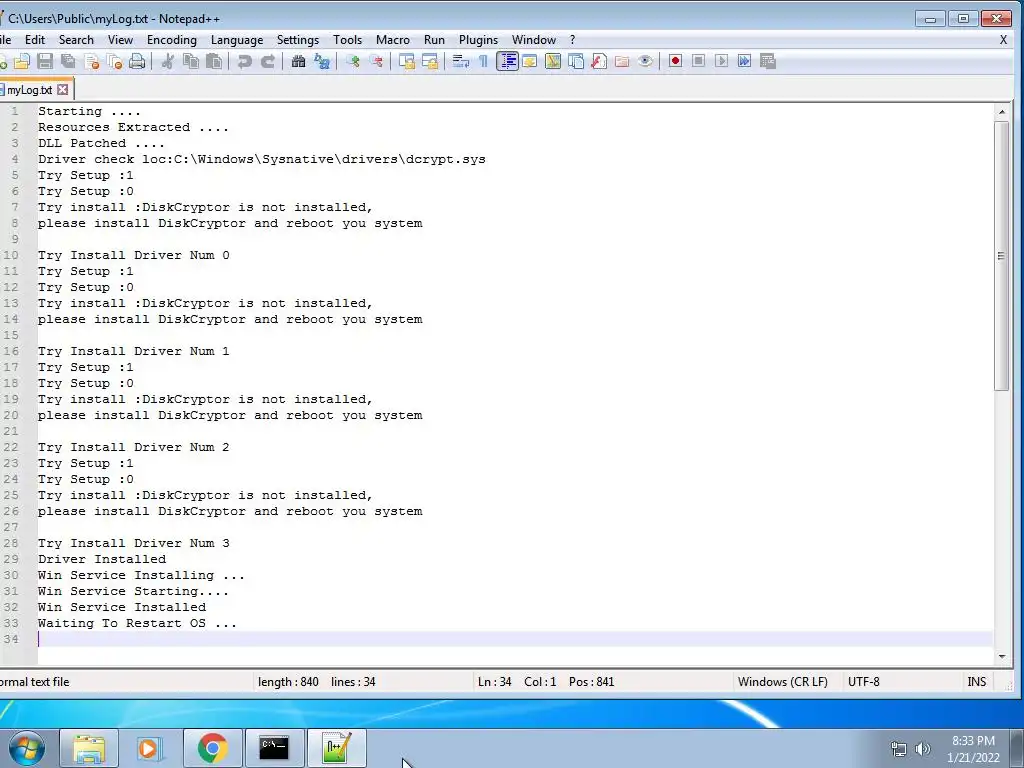Click the vertical scrollbar thumb
This screenshot has width=1024, height=768.
(x=1002, y=256)
